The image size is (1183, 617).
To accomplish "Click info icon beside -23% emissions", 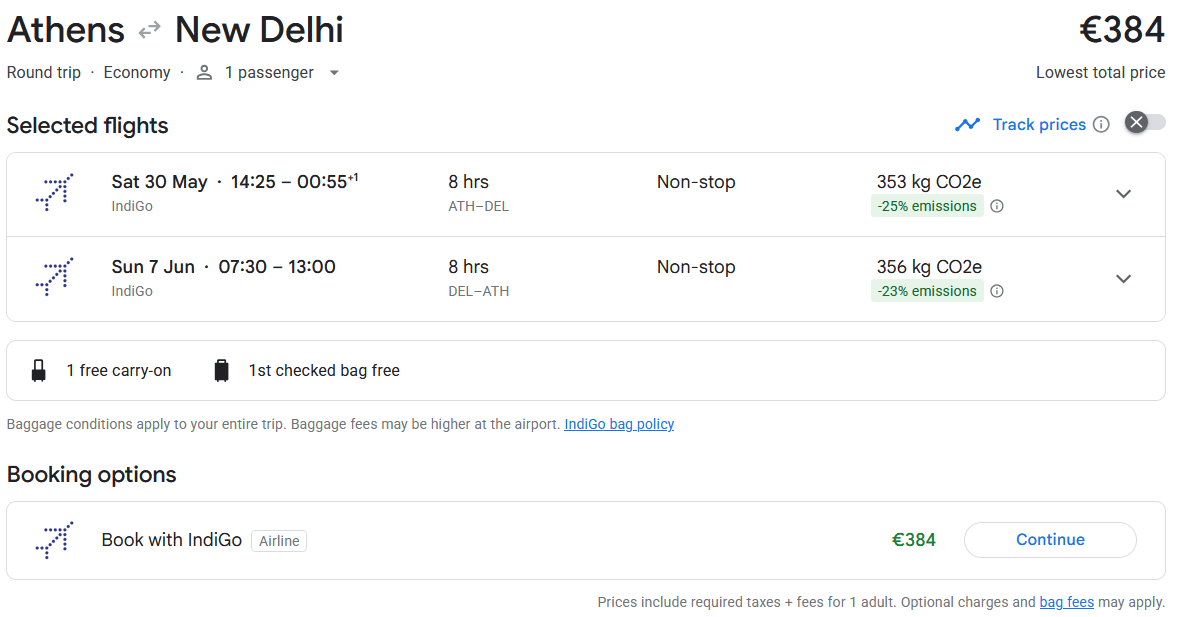I will coord(997,292).
